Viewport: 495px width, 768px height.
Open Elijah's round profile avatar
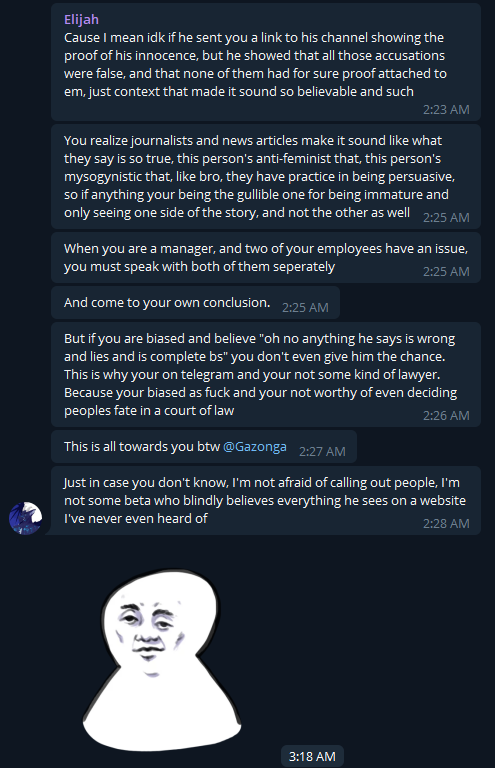tap(25, 518)
